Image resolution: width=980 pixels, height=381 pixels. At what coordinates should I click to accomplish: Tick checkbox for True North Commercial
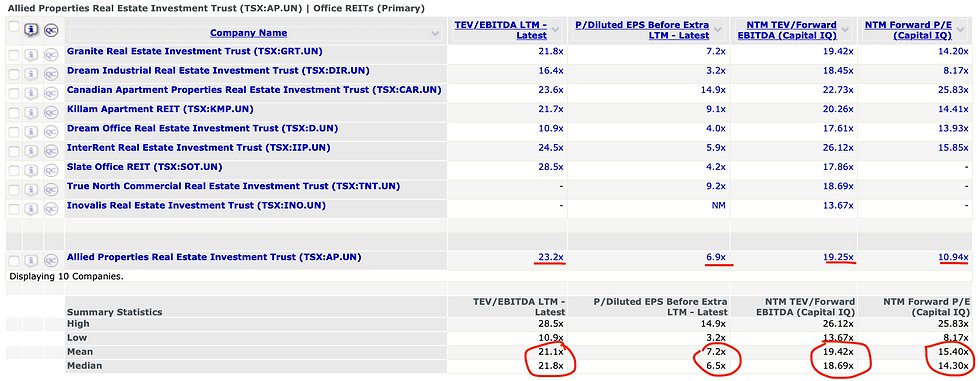[x=14, y=190]
